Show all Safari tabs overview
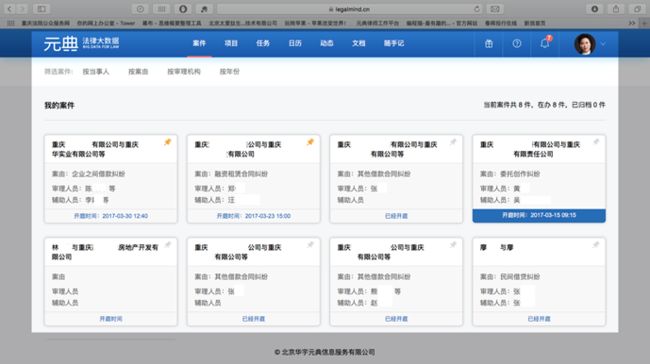The image size is (650, 364). [637, 9]
